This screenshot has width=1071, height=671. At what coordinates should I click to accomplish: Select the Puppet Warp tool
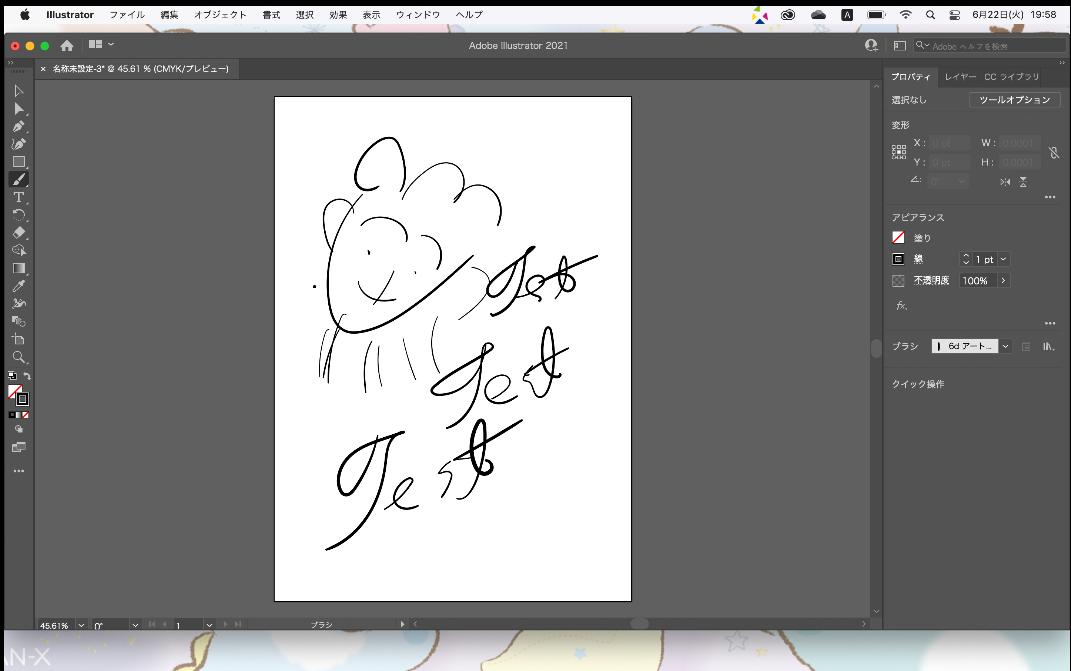[x=18, y=304]
